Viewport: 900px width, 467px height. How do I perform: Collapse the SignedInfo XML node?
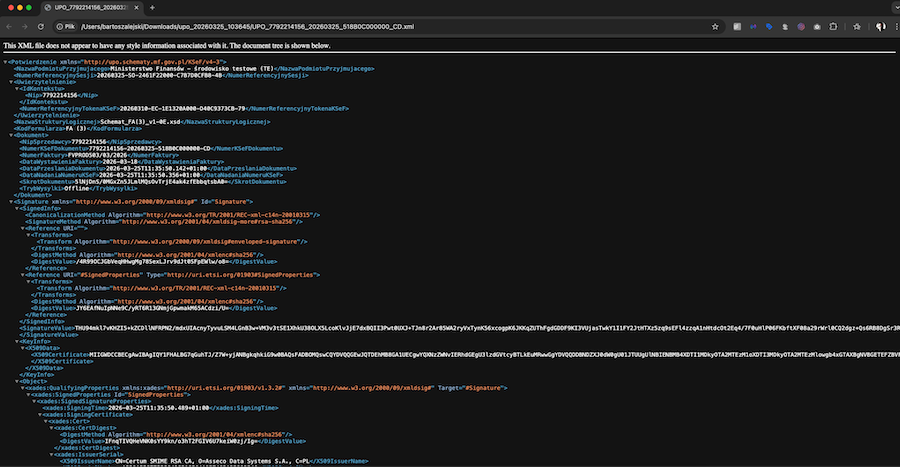18,208
